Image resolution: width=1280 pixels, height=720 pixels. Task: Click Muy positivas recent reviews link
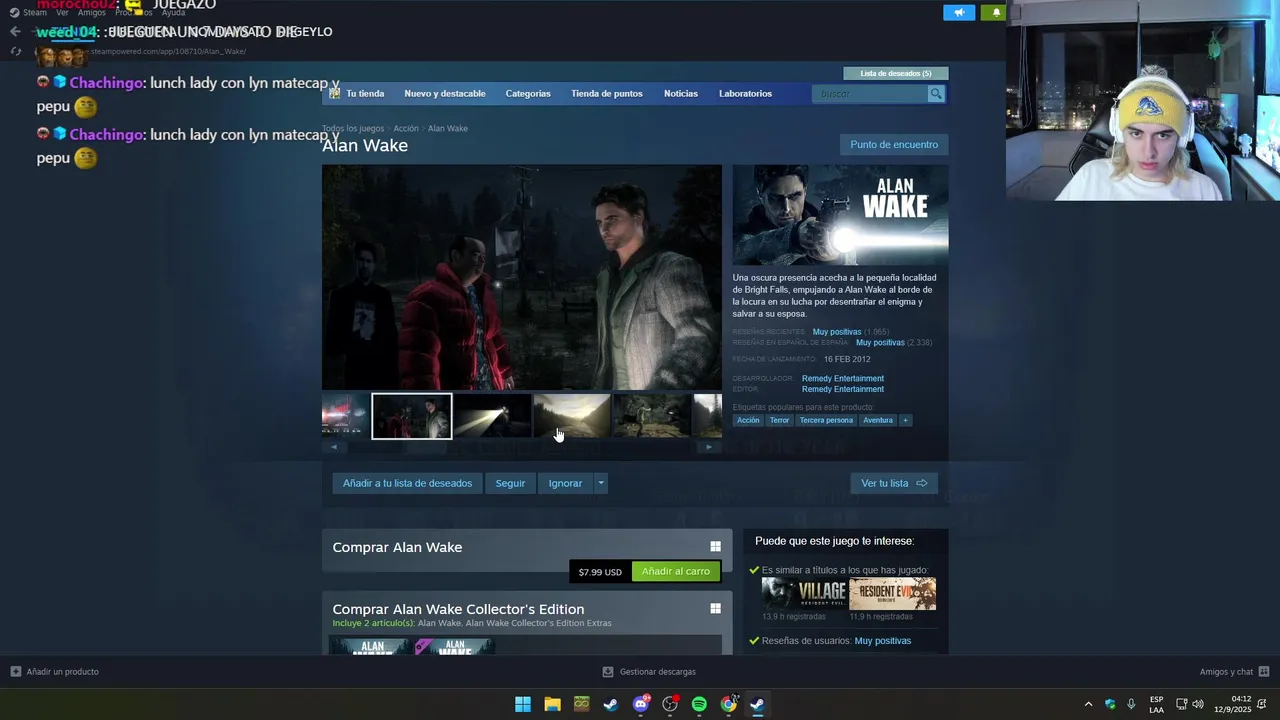[837, 332]
